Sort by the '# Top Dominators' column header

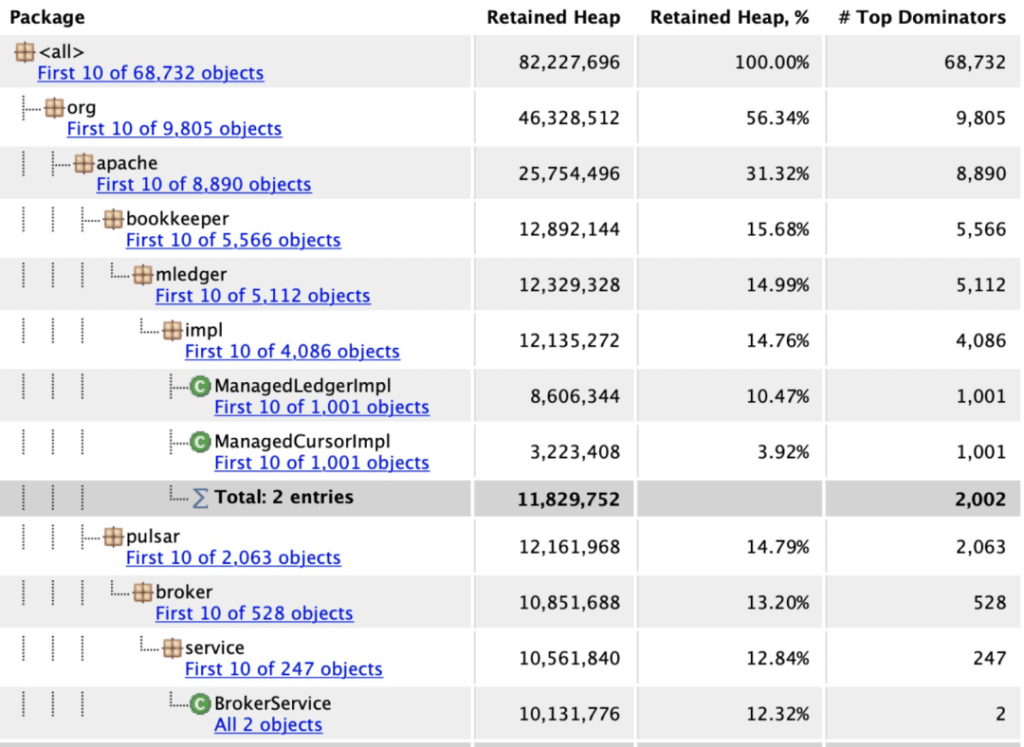pyautogui.click(x=922, y=17)
